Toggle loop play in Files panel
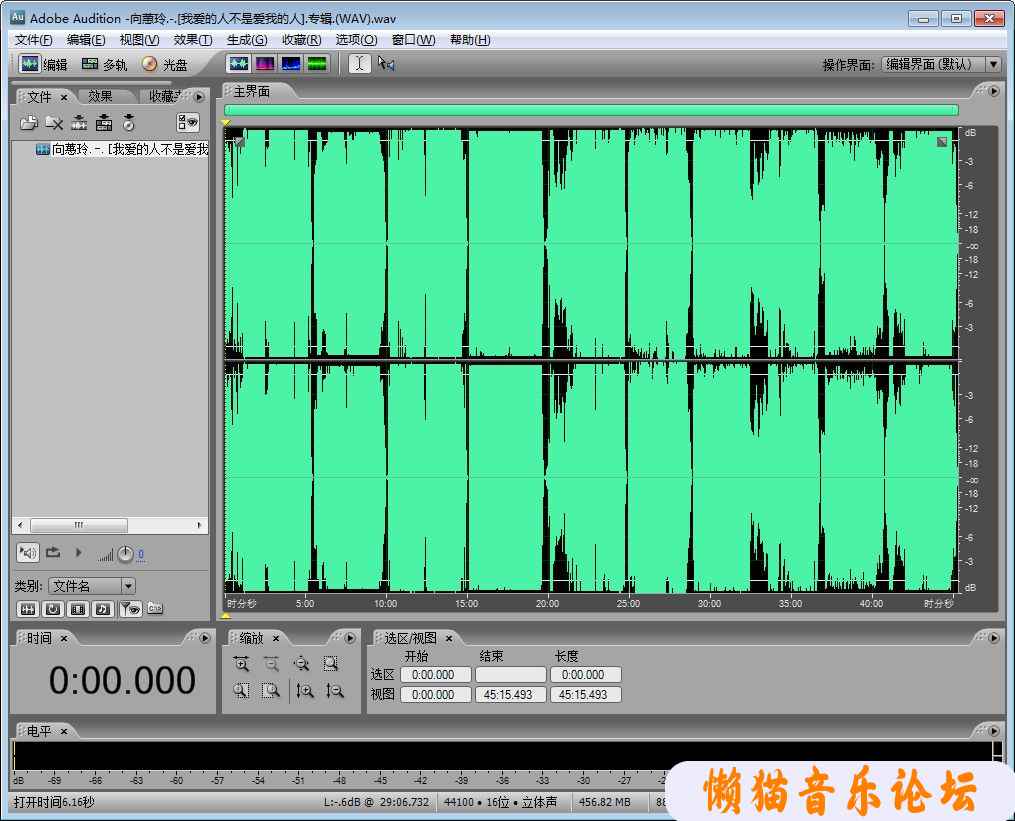The height and width of the screenshot is (821, 1015). tap(53, 553)
